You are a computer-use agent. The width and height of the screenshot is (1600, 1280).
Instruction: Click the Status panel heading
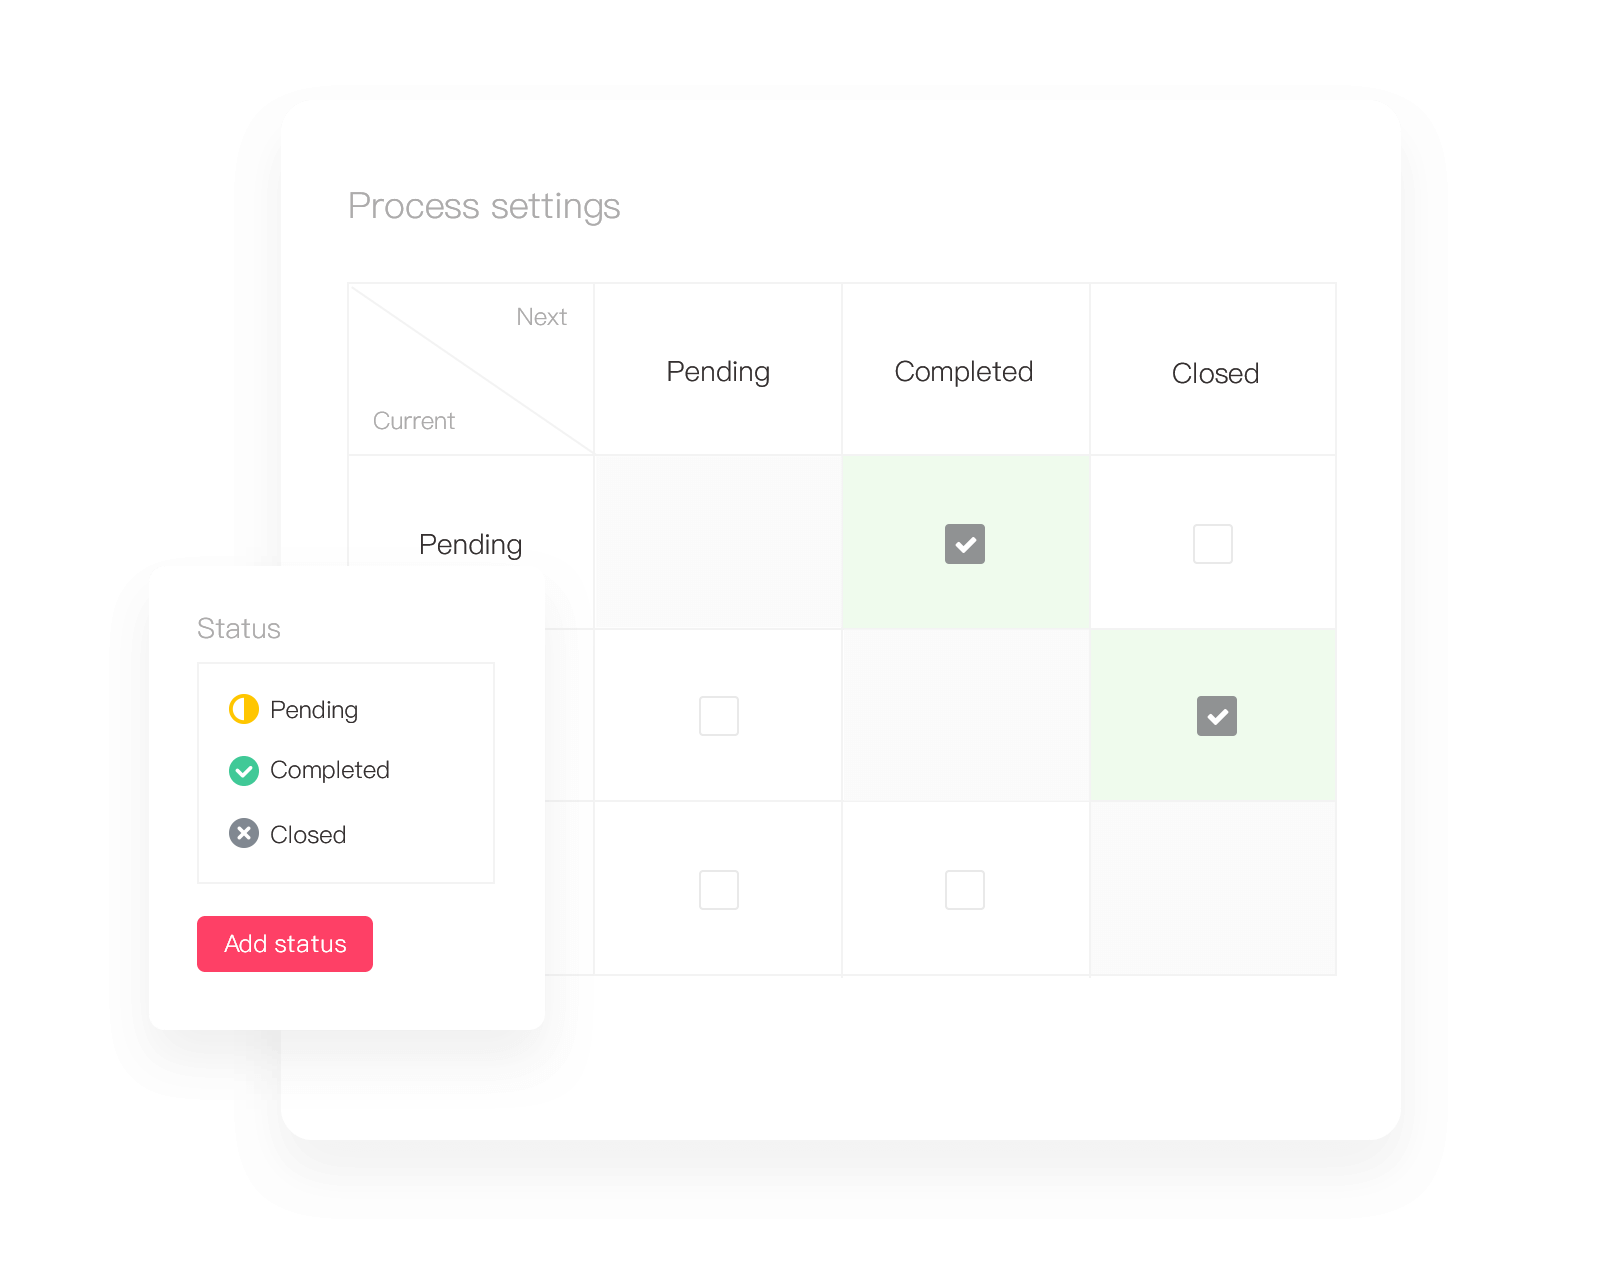[x=239, y=628]
